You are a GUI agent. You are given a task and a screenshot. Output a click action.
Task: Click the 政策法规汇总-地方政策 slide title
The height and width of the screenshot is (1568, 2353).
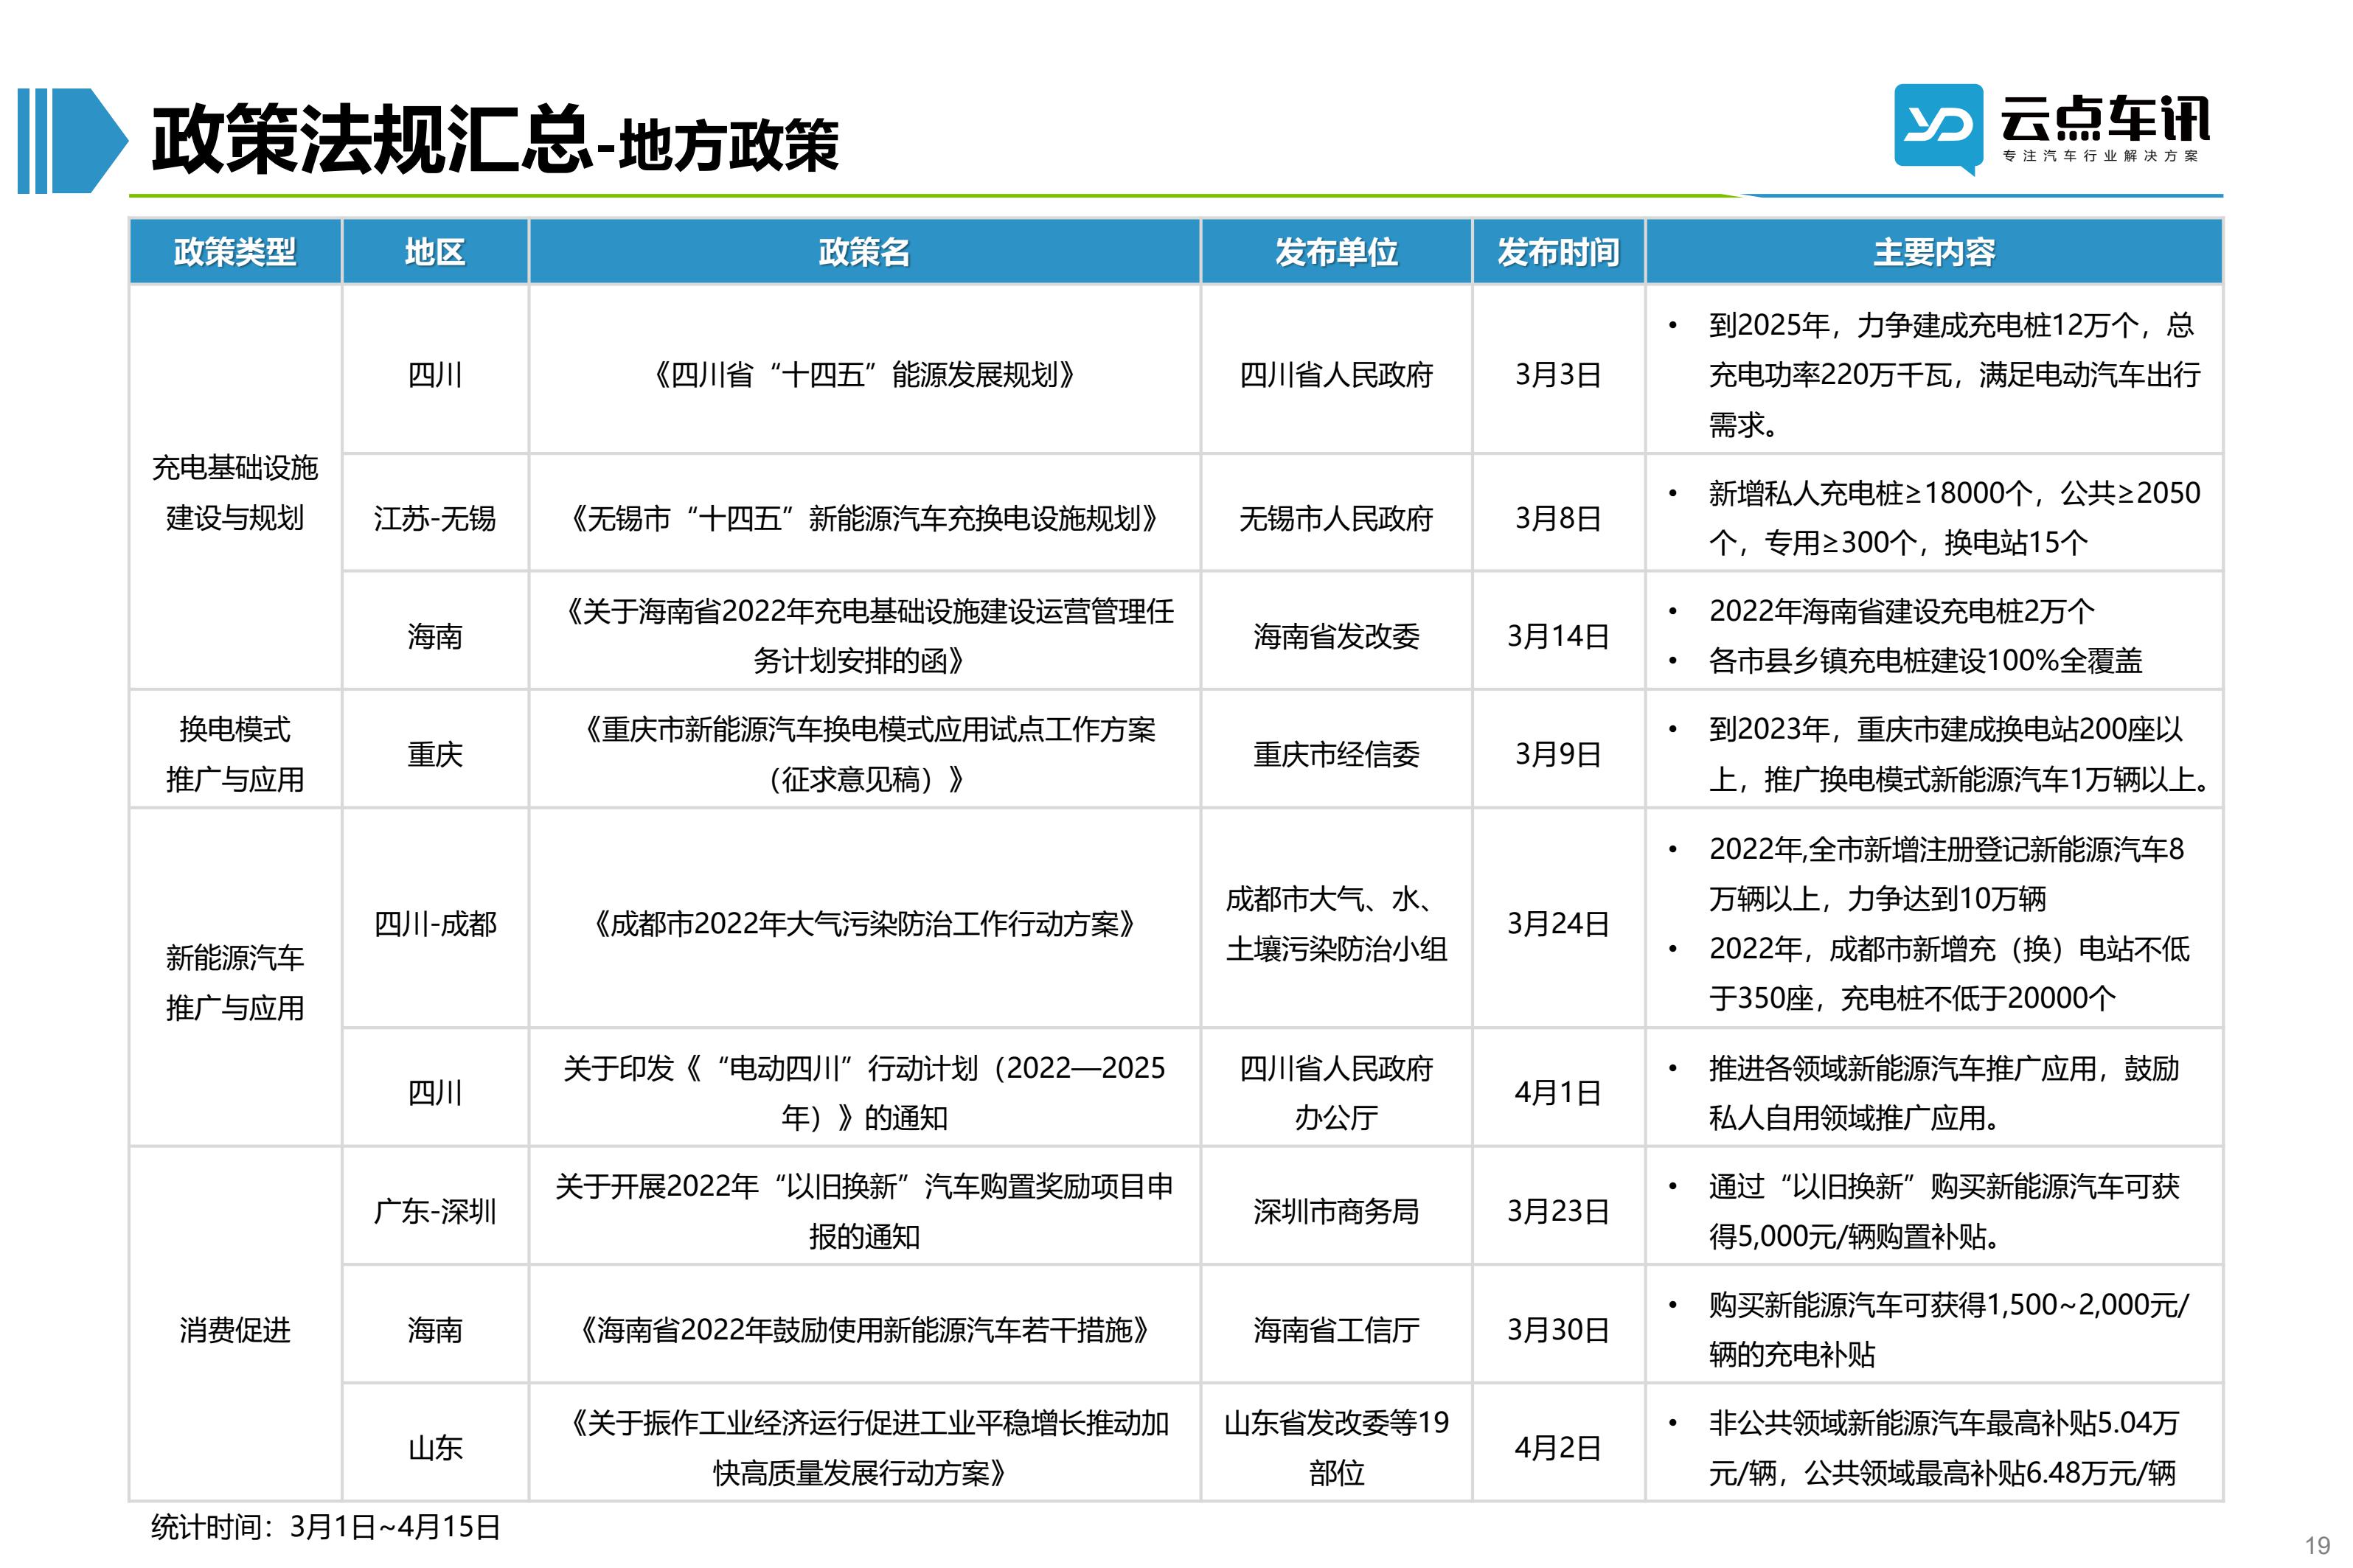pyautogui.click(x=495, y=141)
